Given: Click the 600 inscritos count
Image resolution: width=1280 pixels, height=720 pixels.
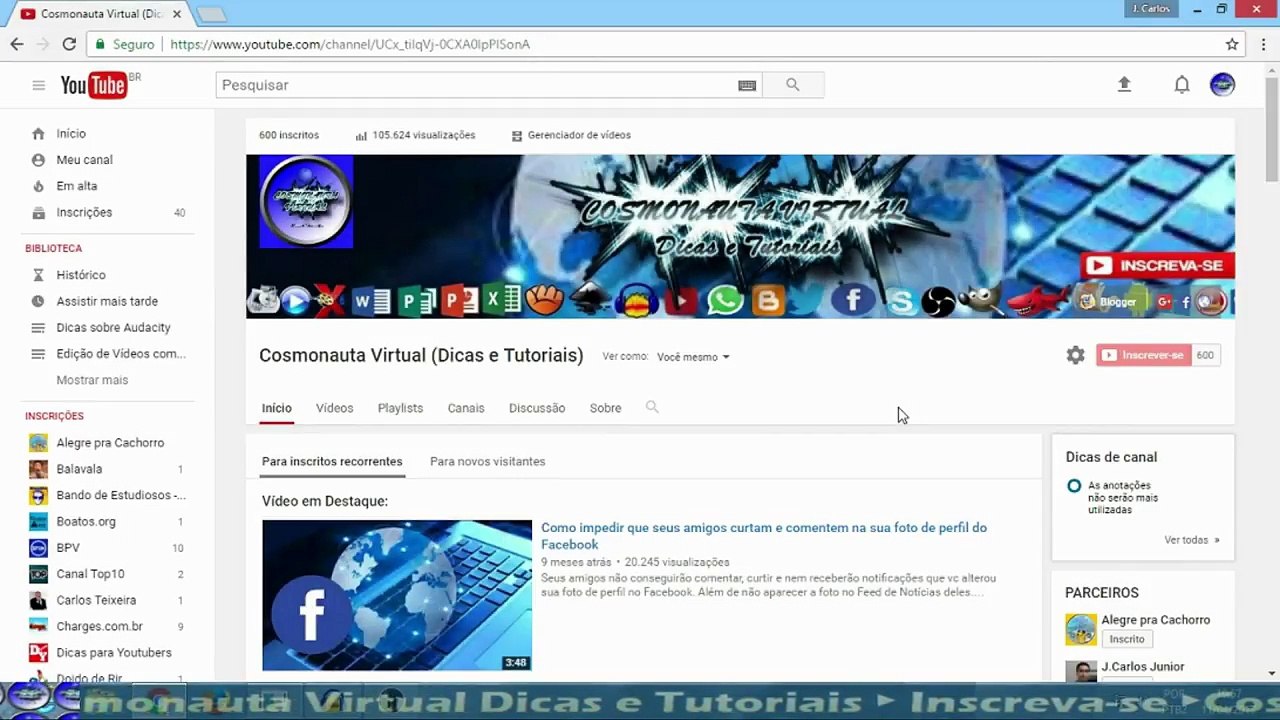Looking at the screenshot, I should point(289,135).
